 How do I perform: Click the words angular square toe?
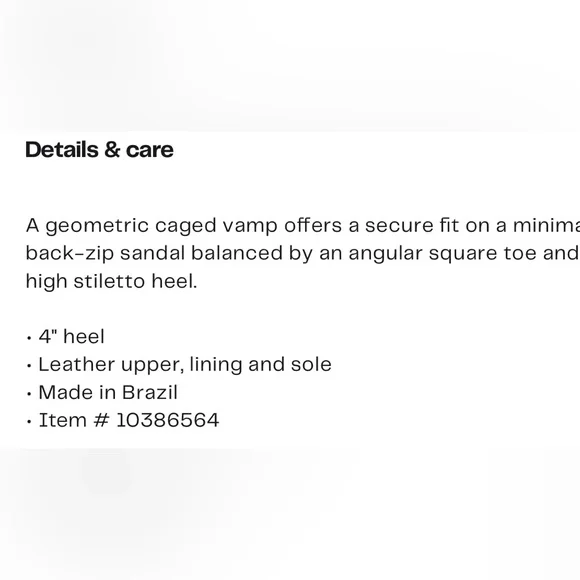442,254
